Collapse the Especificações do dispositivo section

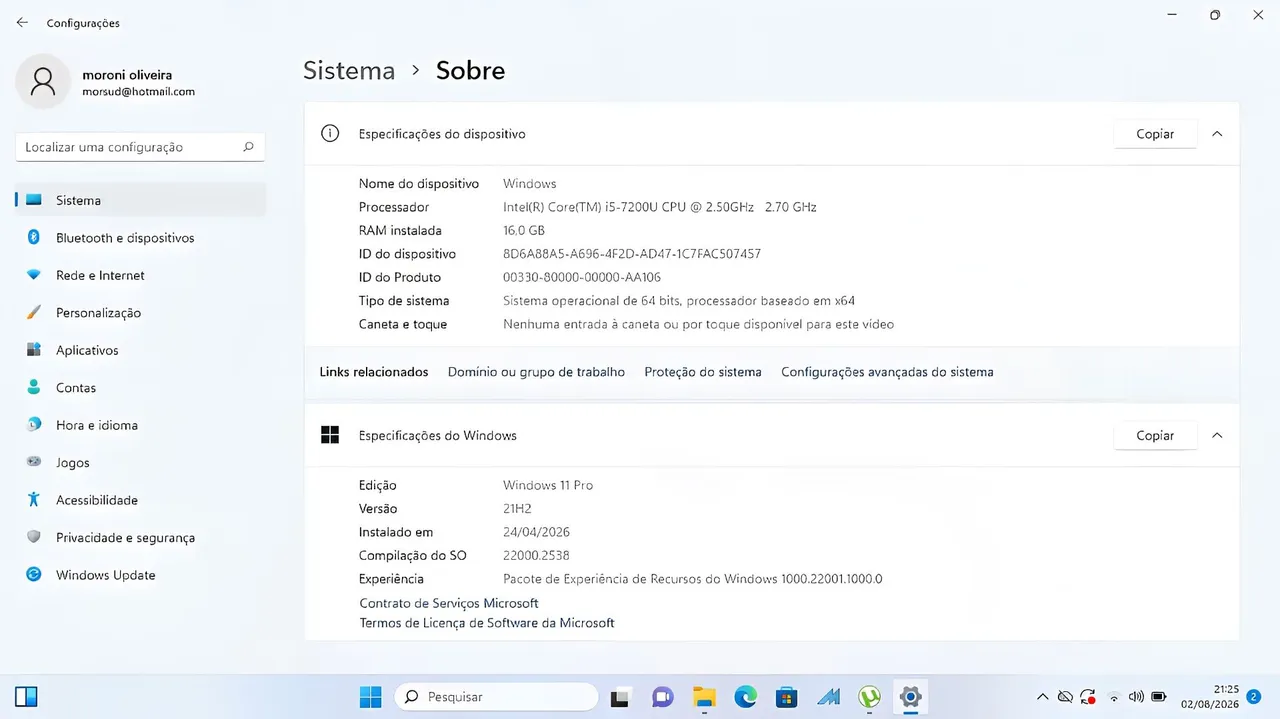[x=1217, y=134]
